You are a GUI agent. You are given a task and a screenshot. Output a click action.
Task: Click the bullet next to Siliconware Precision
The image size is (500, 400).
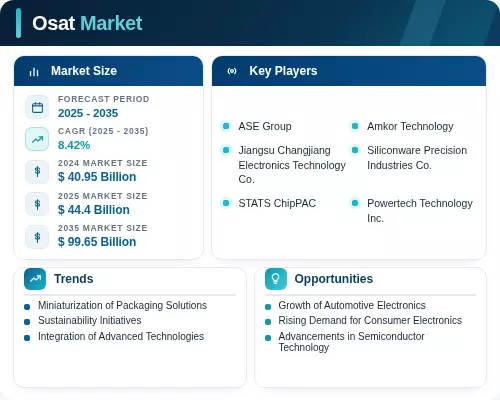355,150
